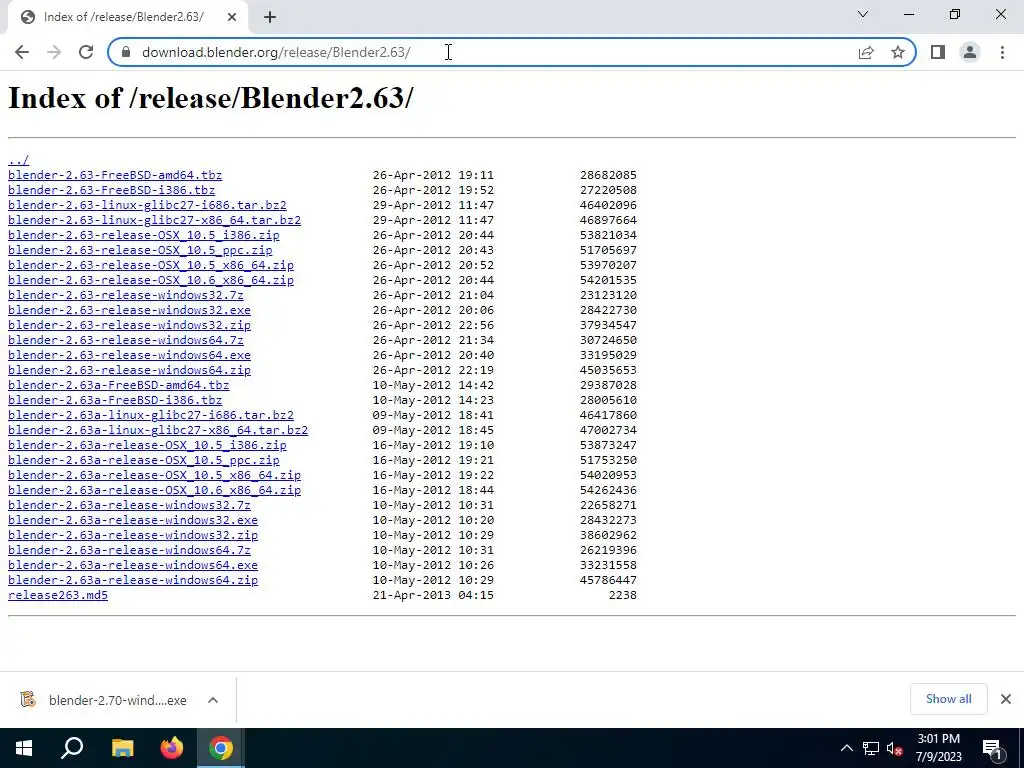
Task: Download blender-2.63a-release-OSX_10.5_i386.zip
Action: pos(148,445)
